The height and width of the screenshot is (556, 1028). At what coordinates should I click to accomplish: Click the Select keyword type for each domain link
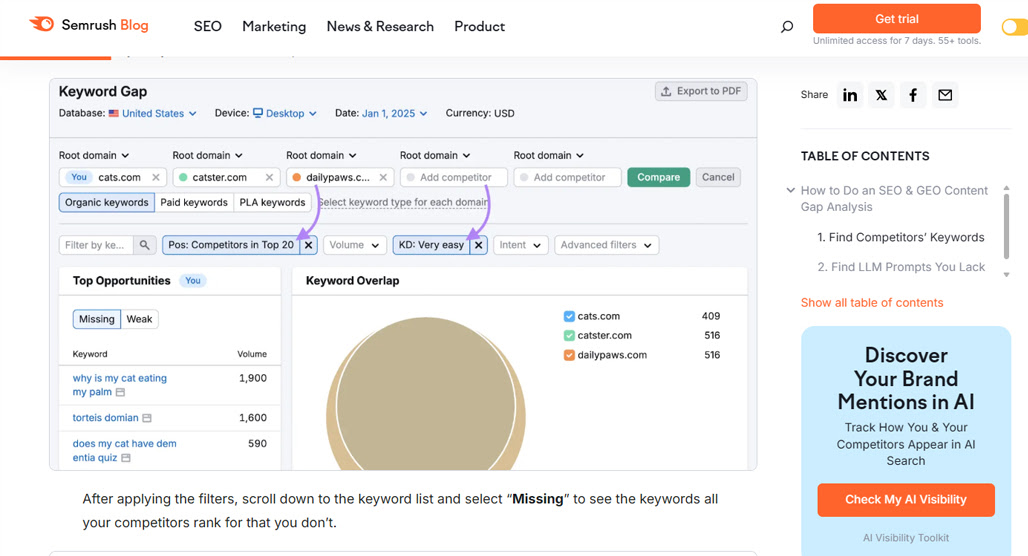point(403,203)
